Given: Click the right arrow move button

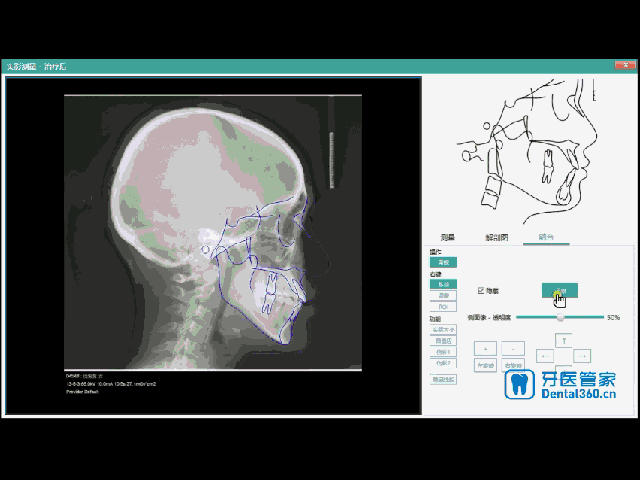Looking at the screenshot, I should (582, 356).
